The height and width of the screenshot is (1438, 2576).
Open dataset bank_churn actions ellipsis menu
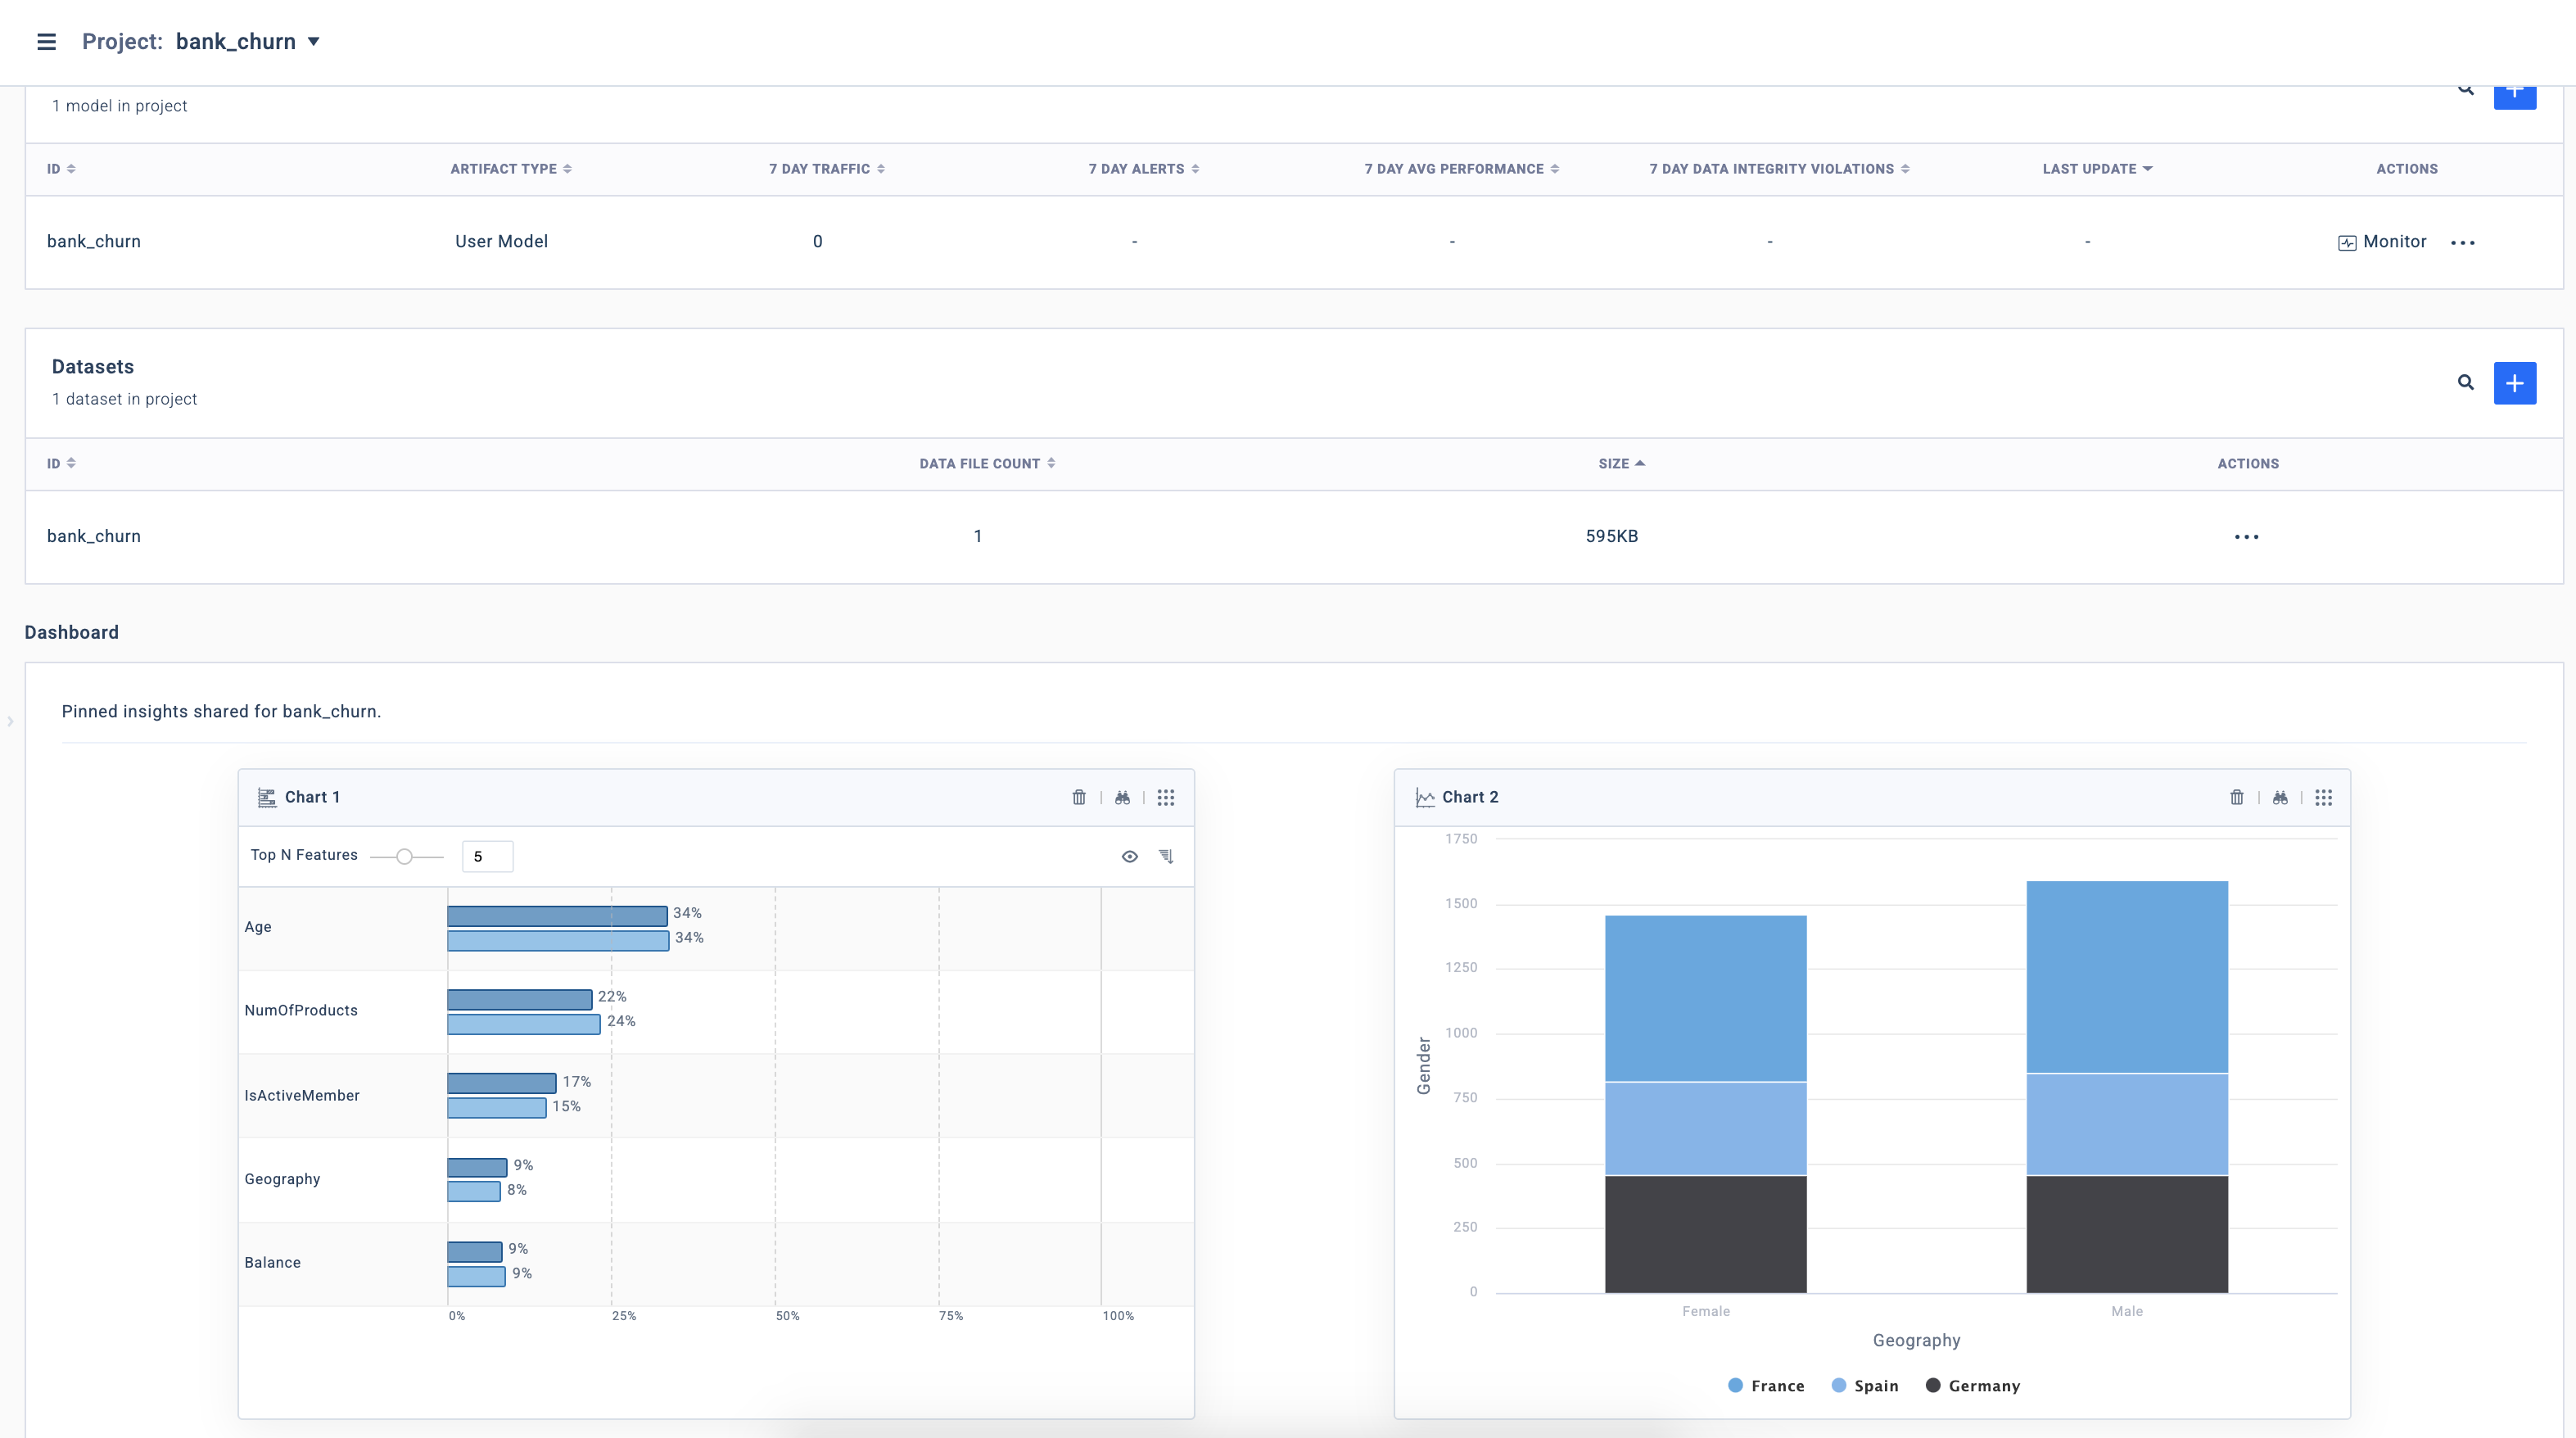click(x=2246, y=537)
